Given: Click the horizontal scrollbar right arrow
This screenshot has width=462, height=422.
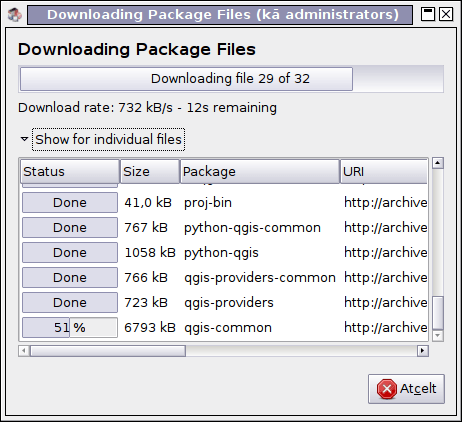Looking at the screenshot, I should tap(423, 351).
